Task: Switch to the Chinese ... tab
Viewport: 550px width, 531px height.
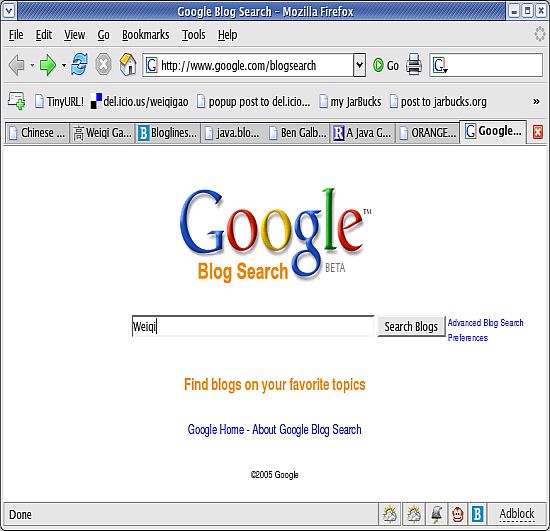Action: (x=37, y=133)
